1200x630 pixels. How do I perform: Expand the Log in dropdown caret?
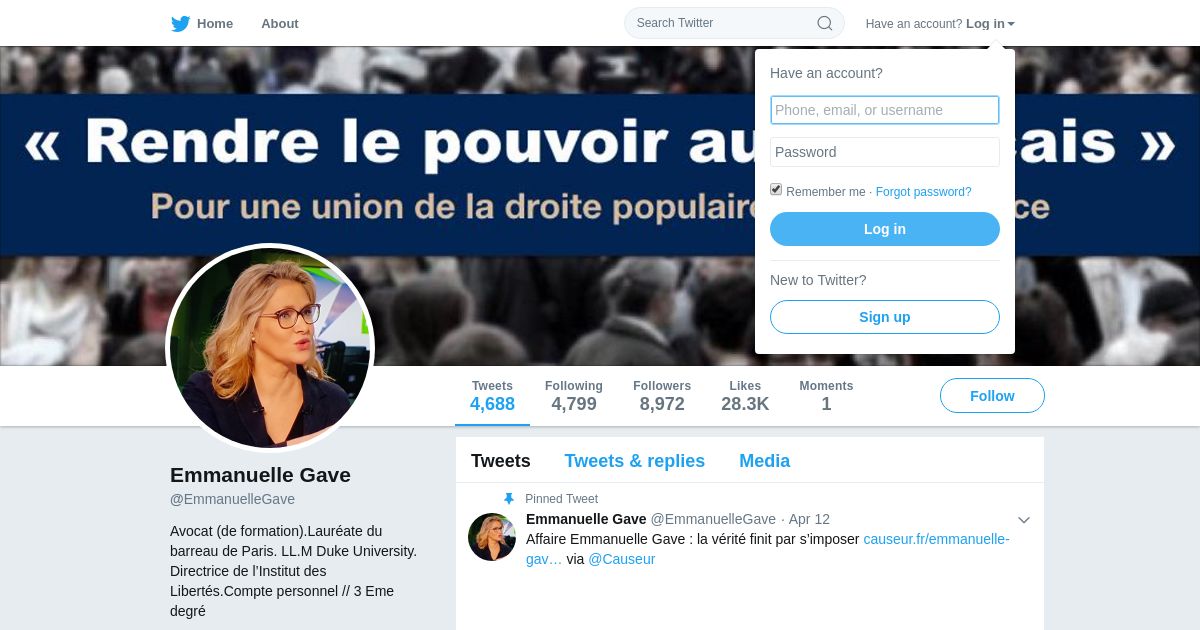point(1011,24)
